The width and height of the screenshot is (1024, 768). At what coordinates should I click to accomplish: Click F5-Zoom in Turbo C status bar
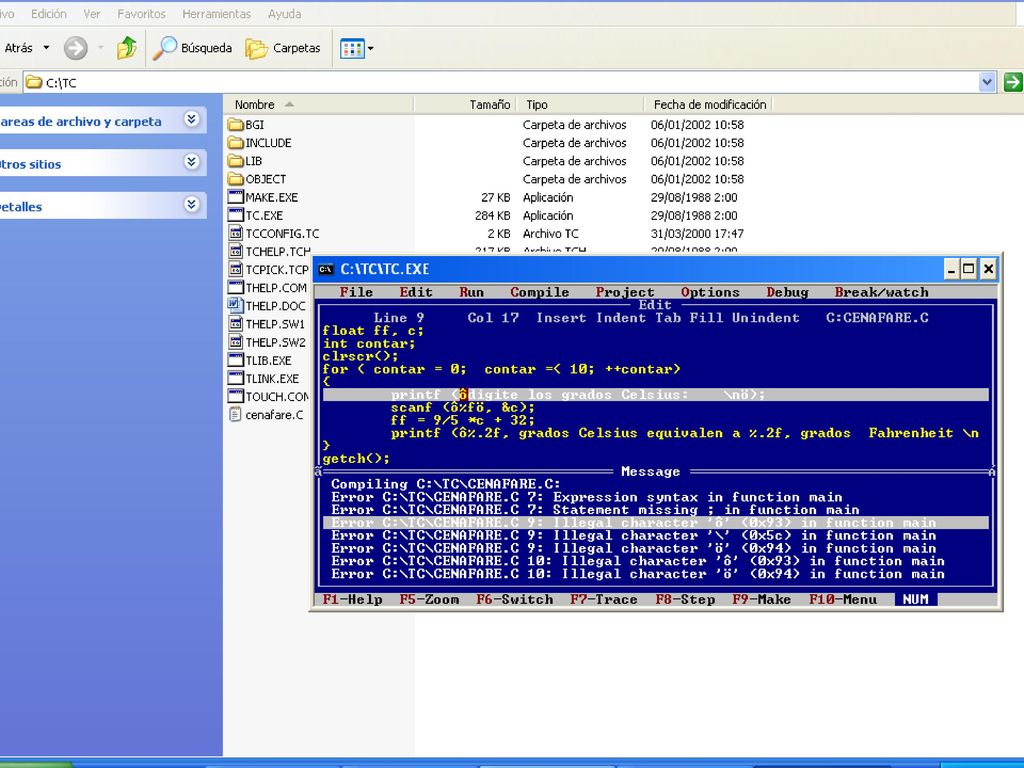429,600
